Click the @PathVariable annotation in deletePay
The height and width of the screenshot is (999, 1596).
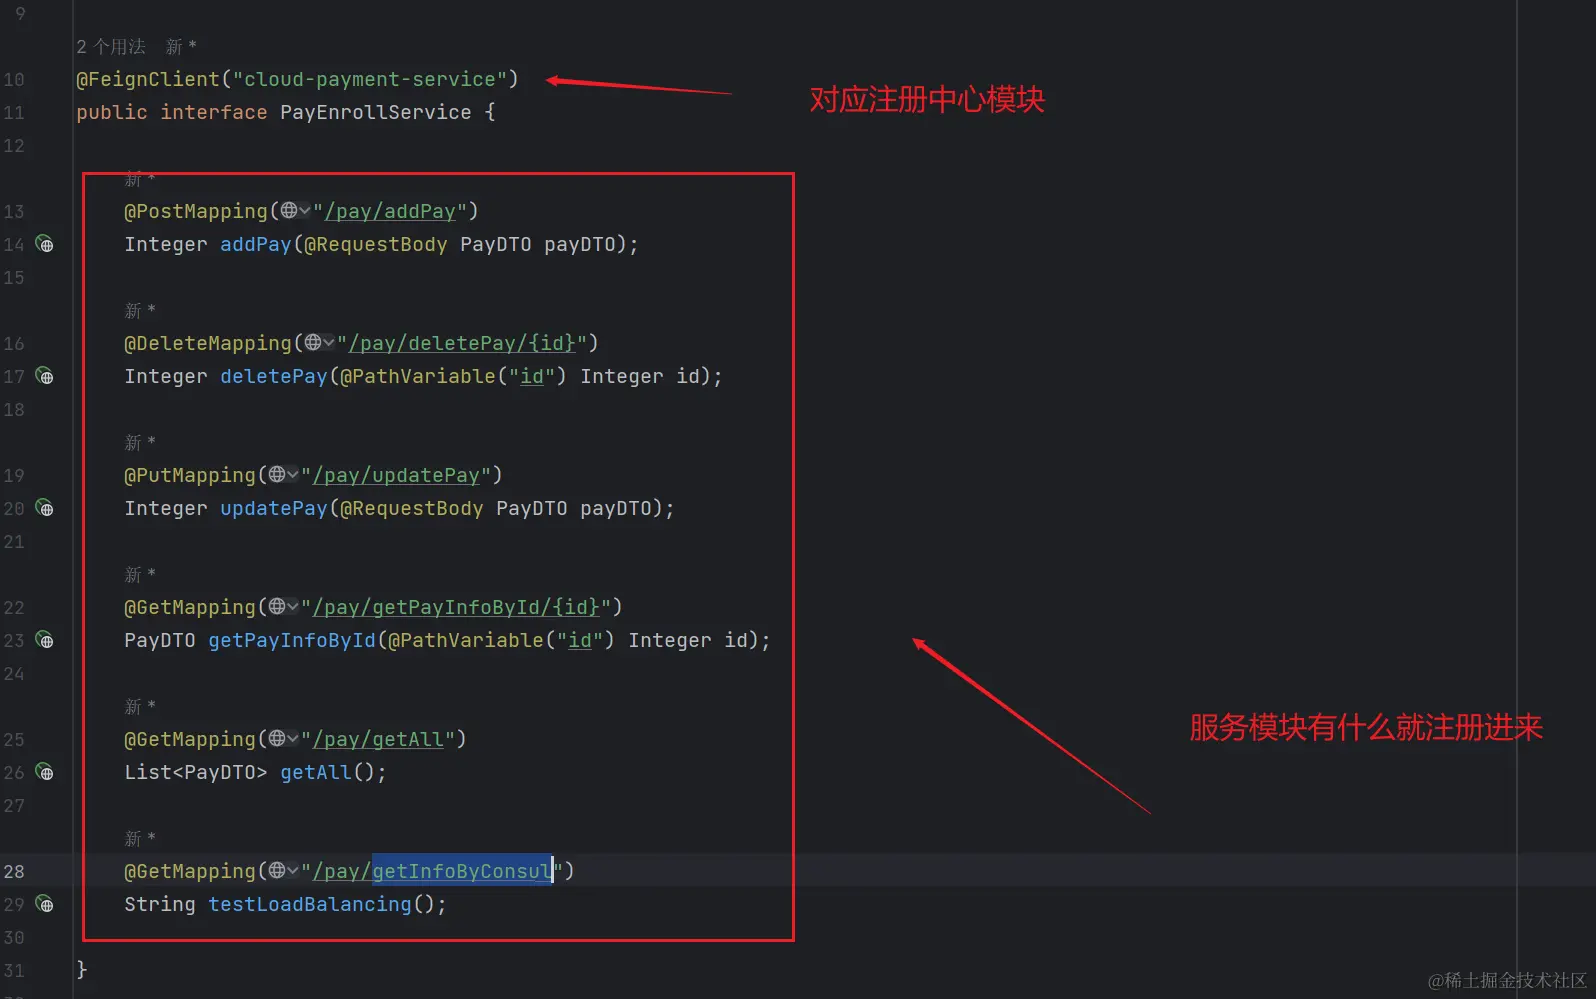[x=418, y=376]
